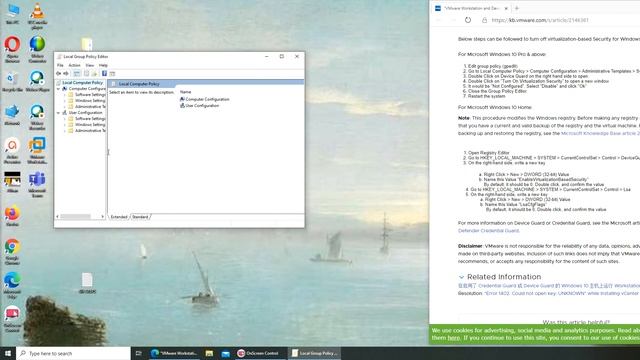Toggle the Show/Hide Console Tree toolbar icon
The height and width of the screenshot is (360, 640).
[77, 73]
